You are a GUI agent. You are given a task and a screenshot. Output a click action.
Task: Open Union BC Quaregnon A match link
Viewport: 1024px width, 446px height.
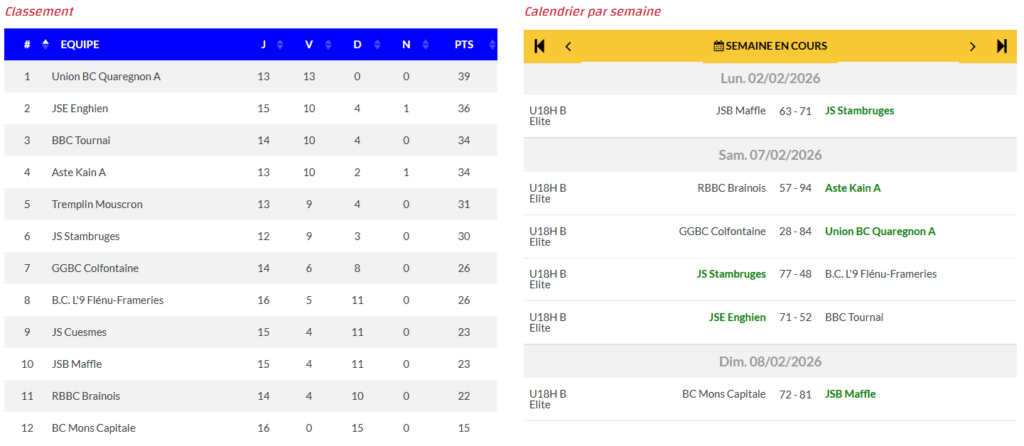880,231
